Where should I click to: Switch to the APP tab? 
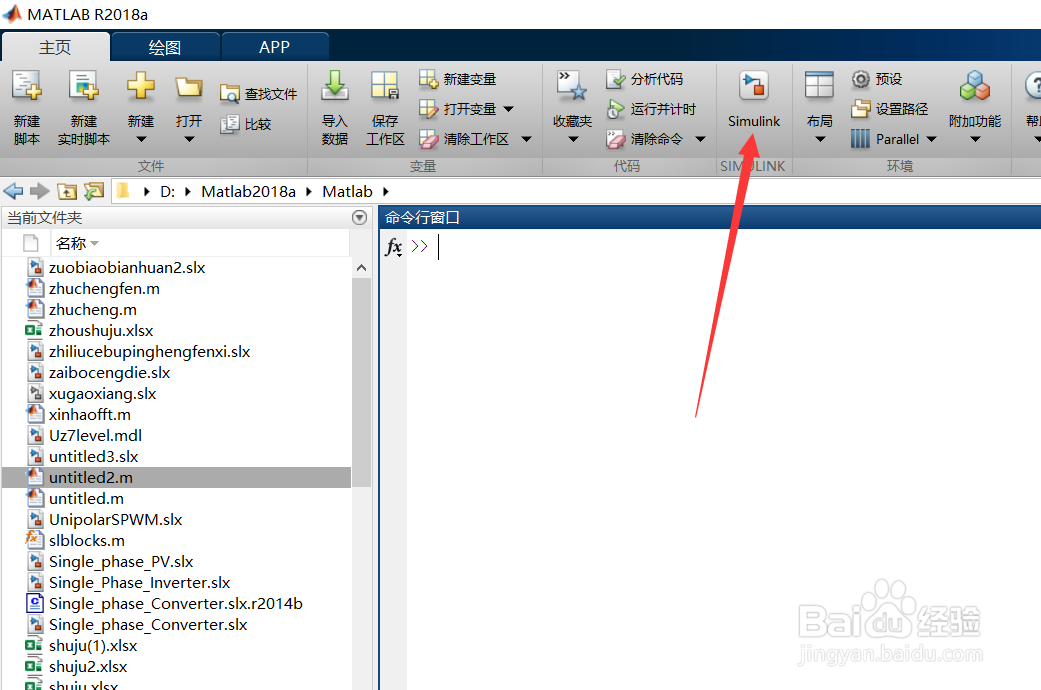(x=274, y=47)
